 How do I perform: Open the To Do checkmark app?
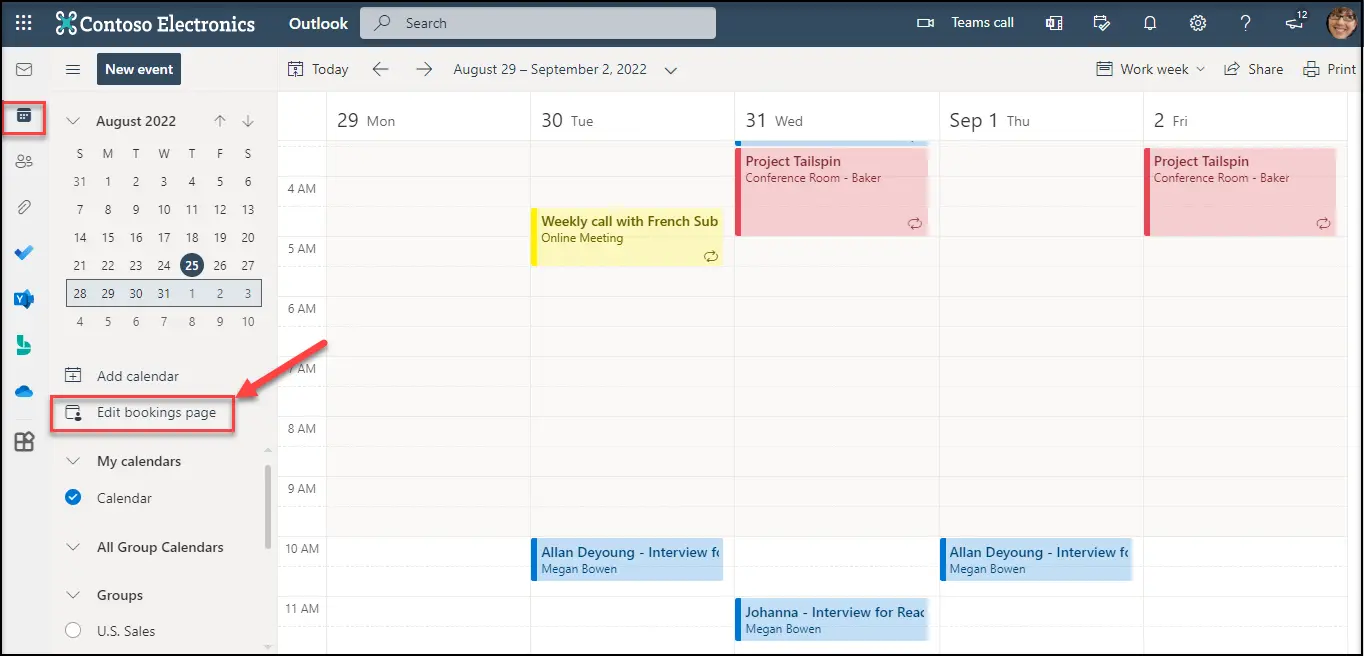coord(24,252)
